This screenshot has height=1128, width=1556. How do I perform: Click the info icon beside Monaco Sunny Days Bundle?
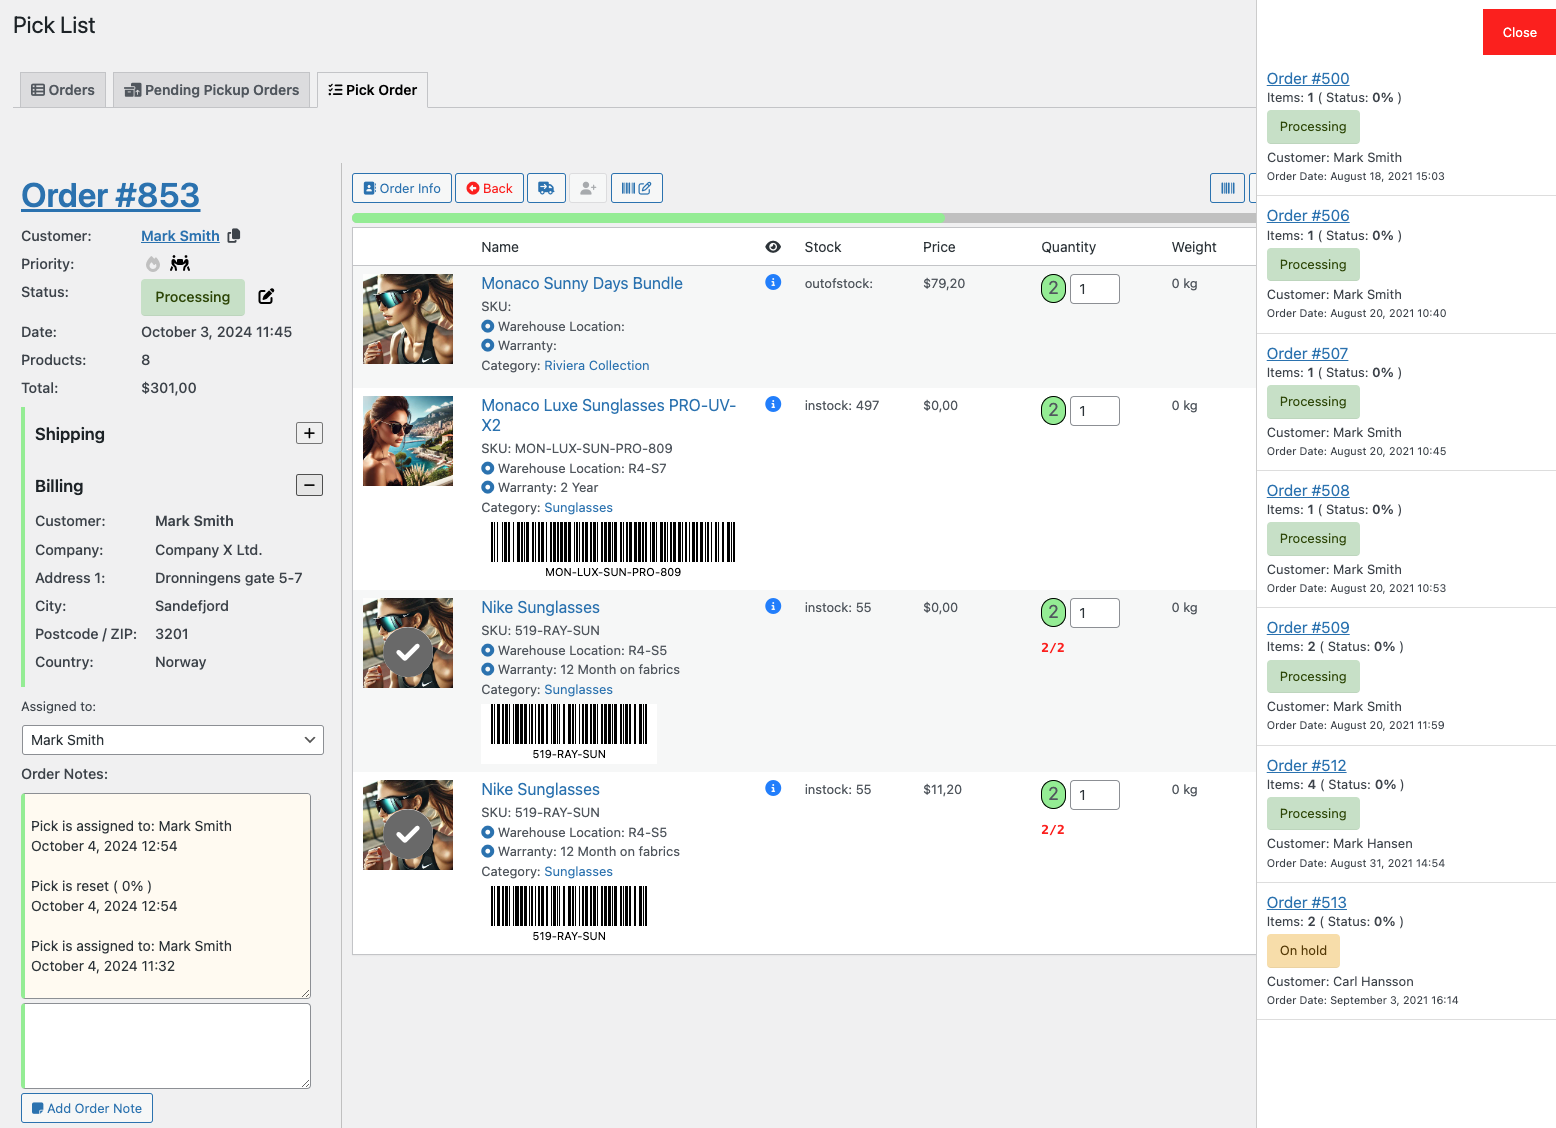coord(772,282)
